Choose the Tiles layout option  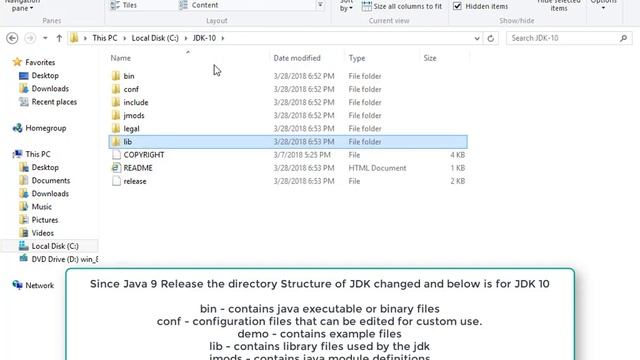tap(124, 5)
